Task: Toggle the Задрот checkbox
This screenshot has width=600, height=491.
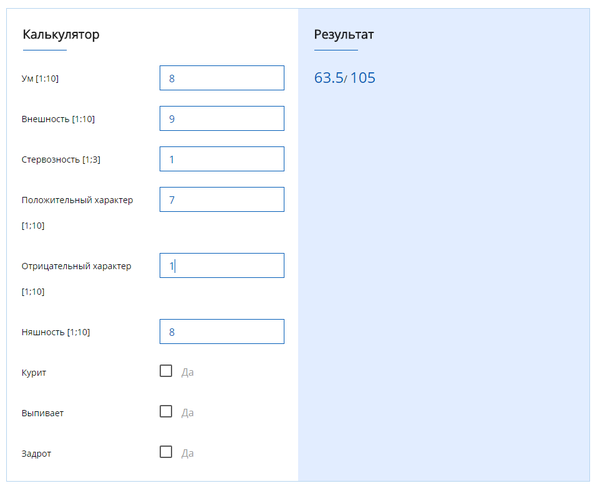Action: pos(166,451)
